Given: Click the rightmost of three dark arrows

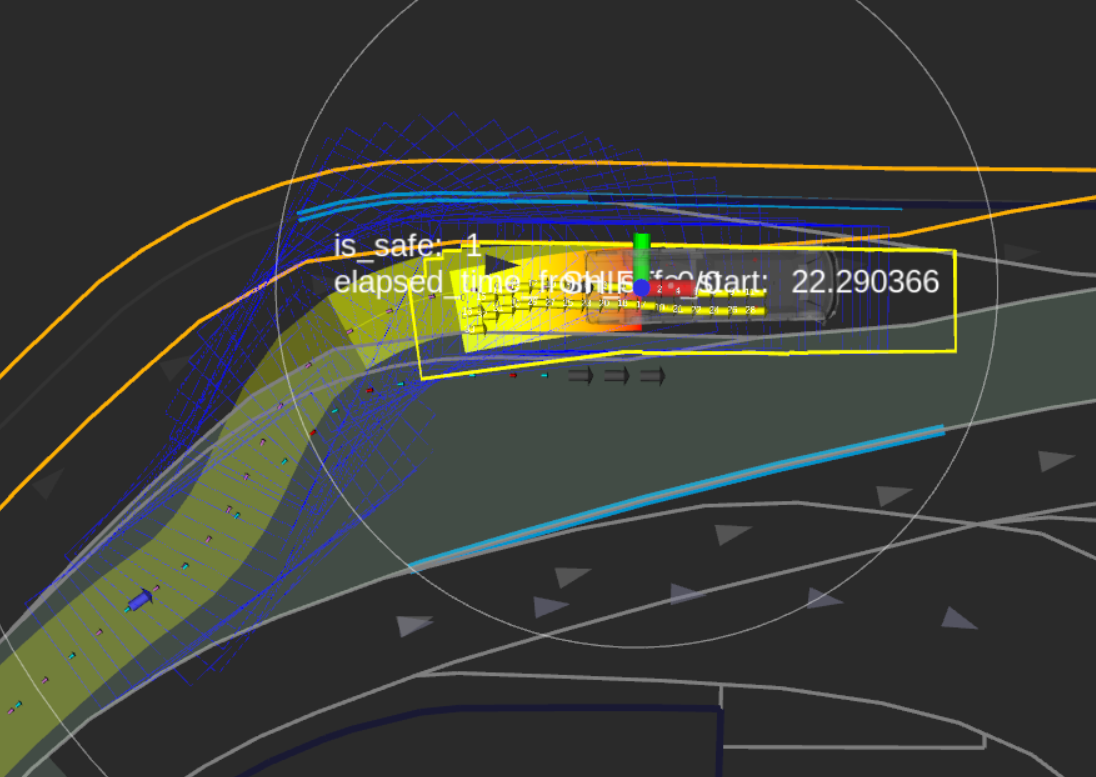Looking at the screenshot, I should (652, 376).
